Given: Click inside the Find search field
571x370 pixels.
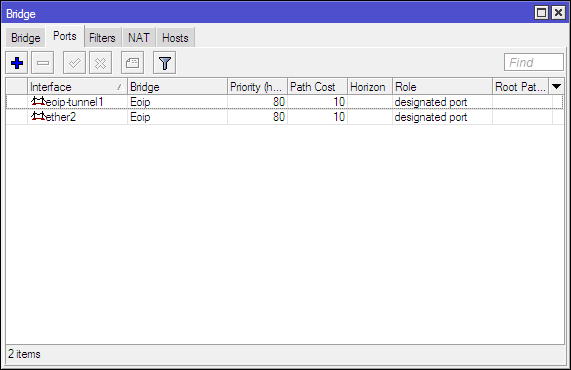Looking at the screenshot, I should pos(533,62).
